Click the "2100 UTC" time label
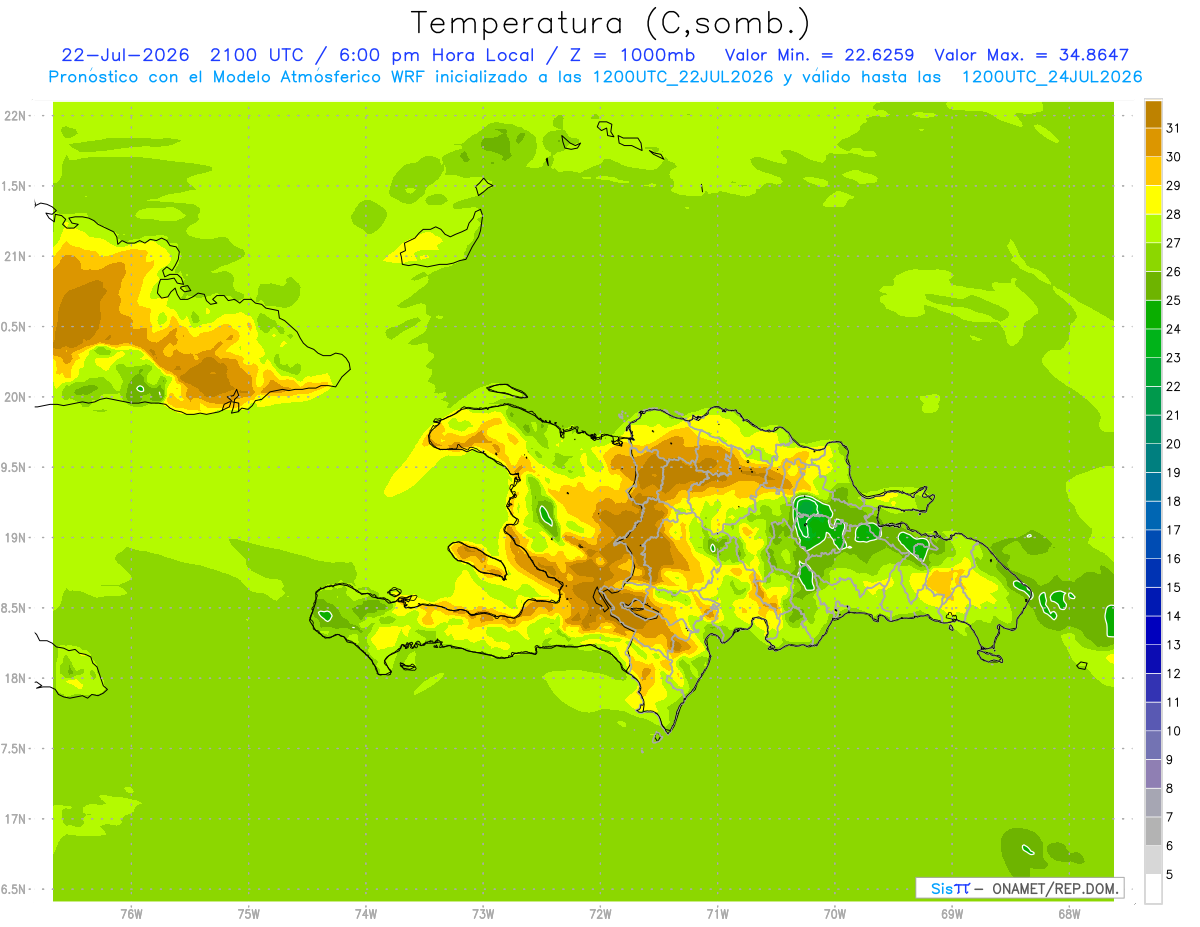The image size is (1200, 927). click(x=258, y=55)
